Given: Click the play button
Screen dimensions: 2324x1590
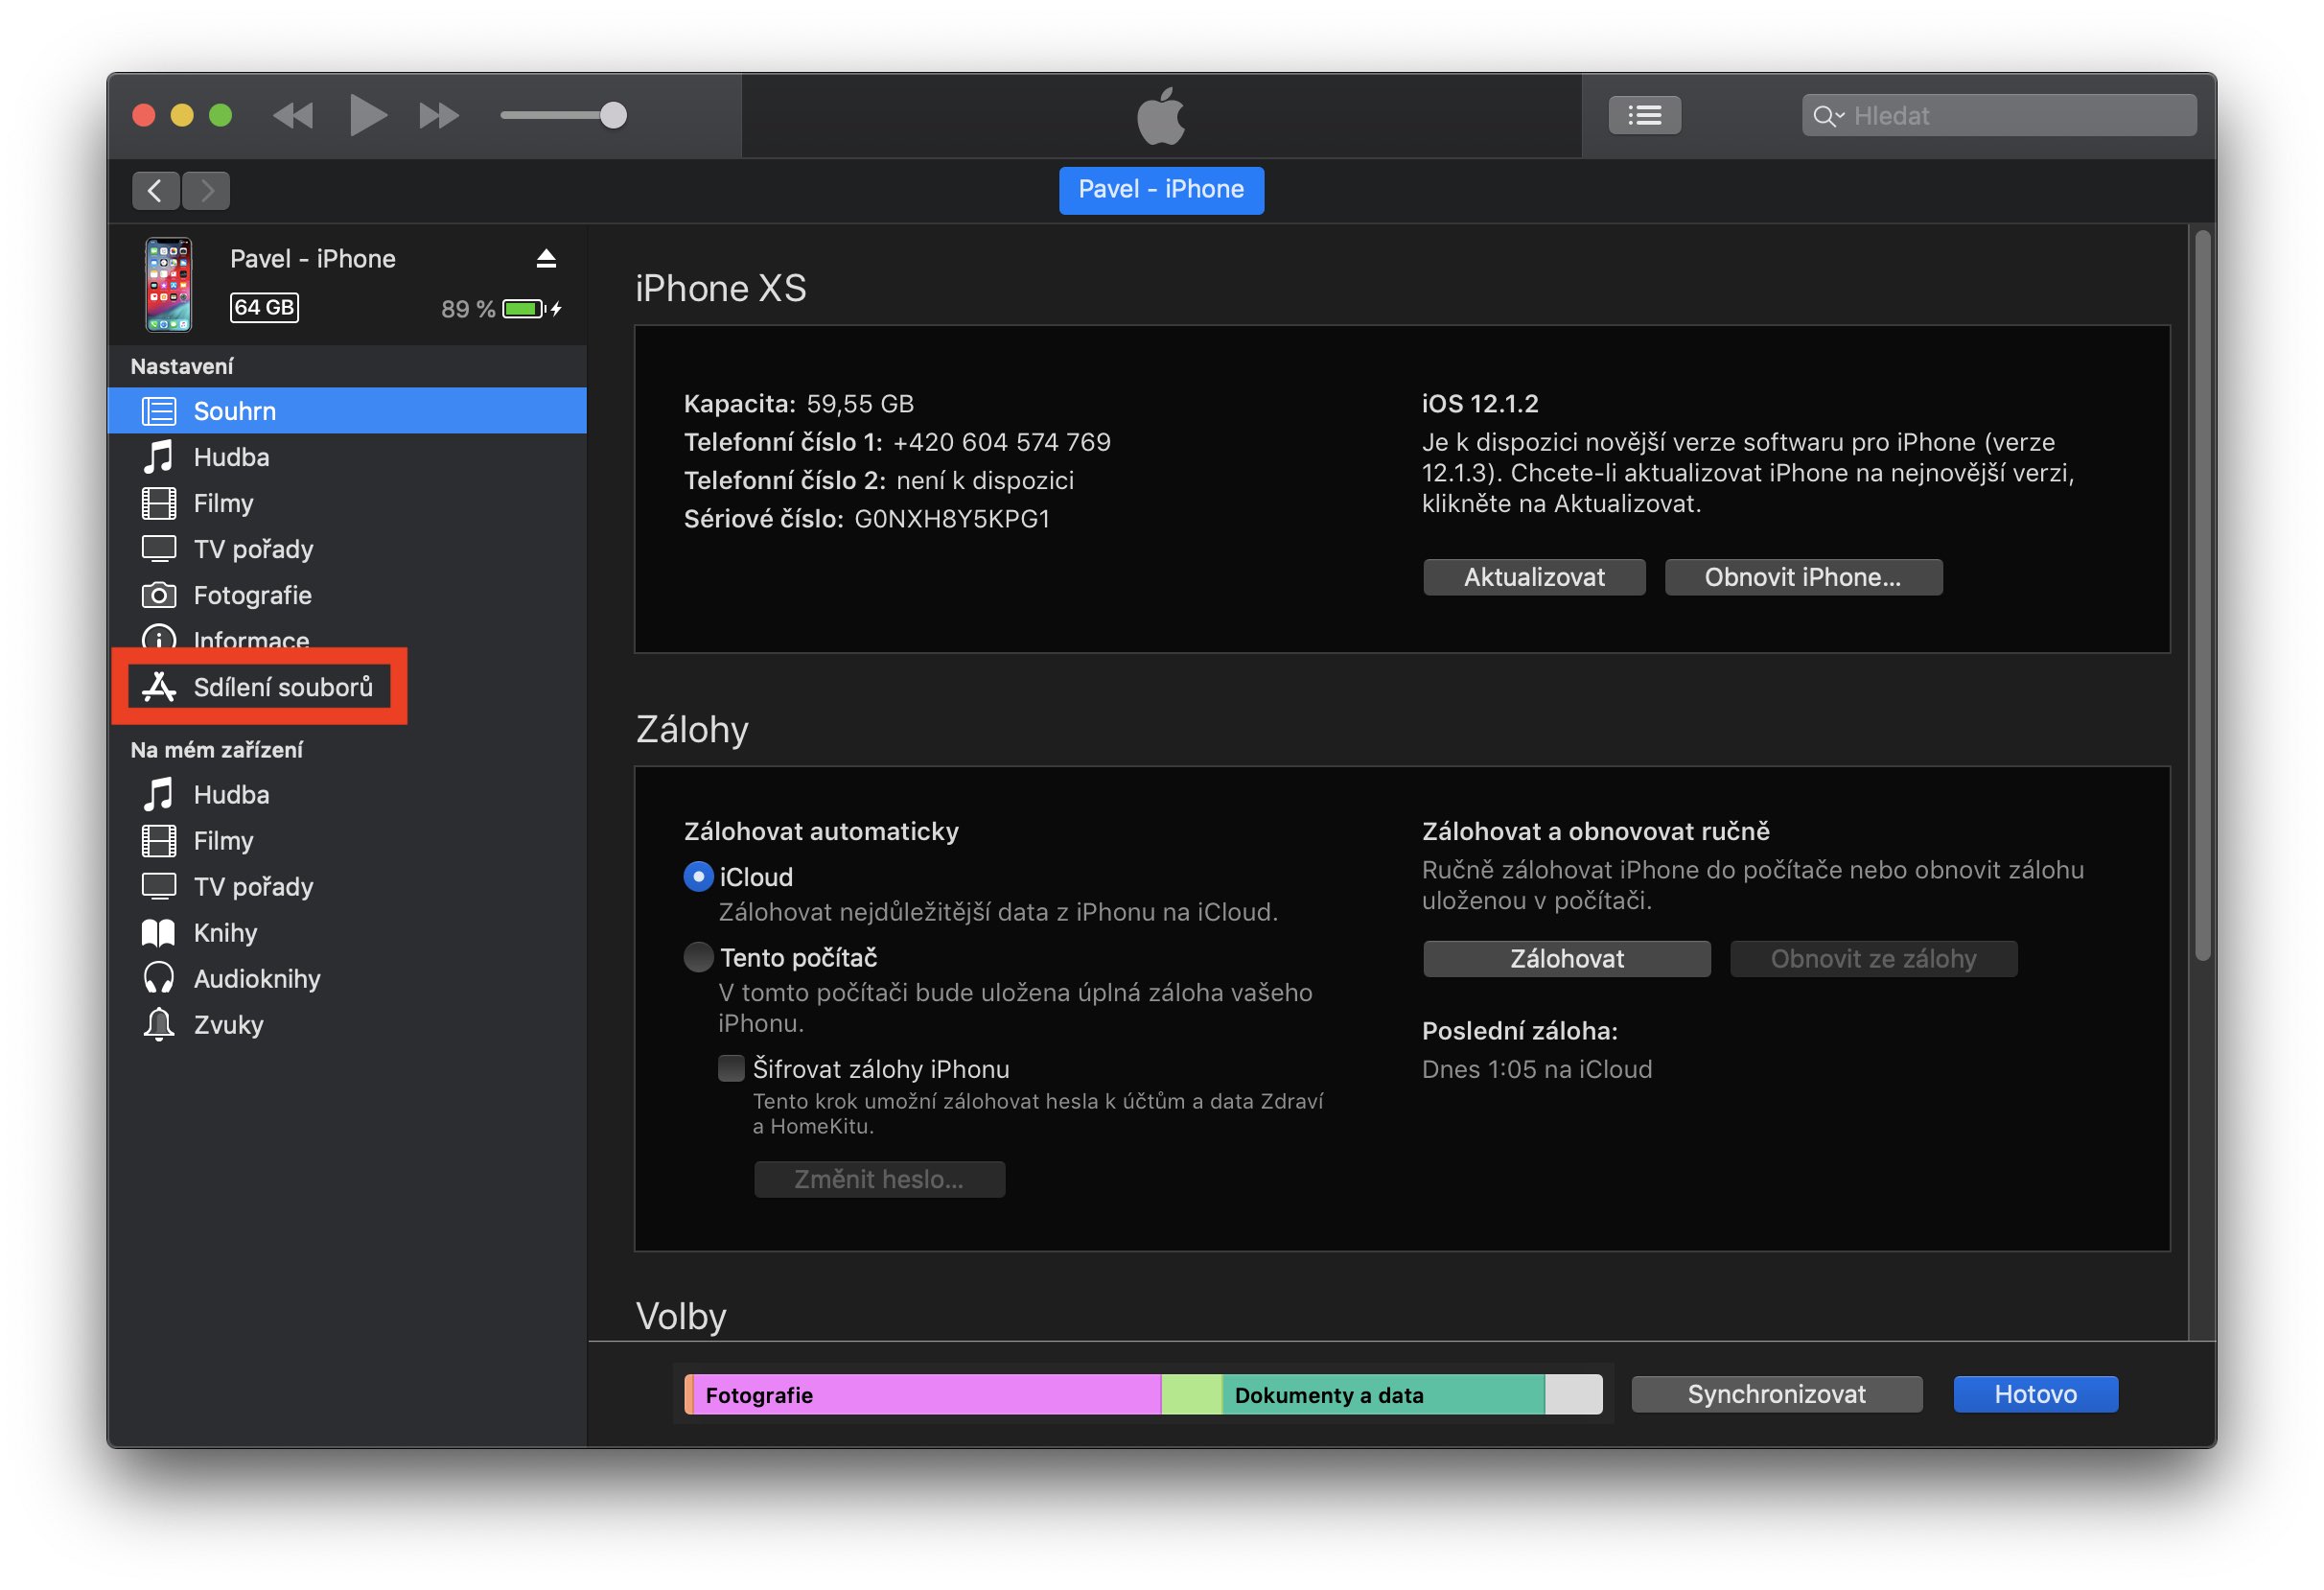Looking at the screenshot, I should point(367,115).
